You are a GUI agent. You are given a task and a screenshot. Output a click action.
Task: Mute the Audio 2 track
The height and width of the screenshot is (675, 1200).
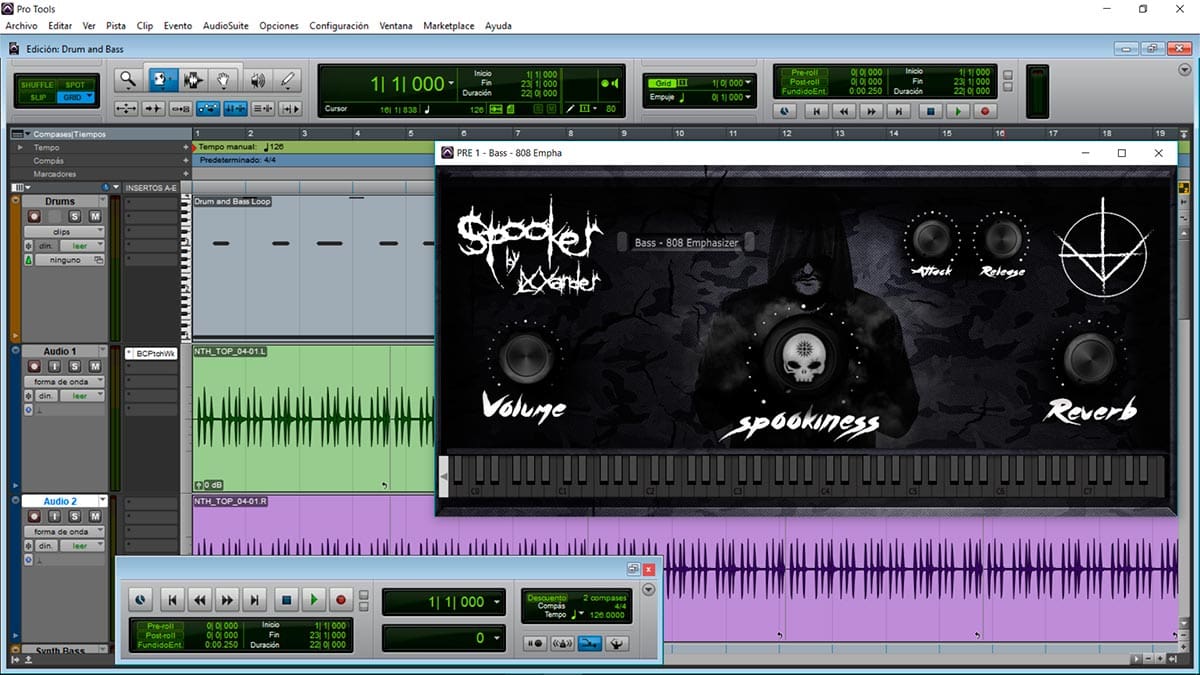coord(94,516)
